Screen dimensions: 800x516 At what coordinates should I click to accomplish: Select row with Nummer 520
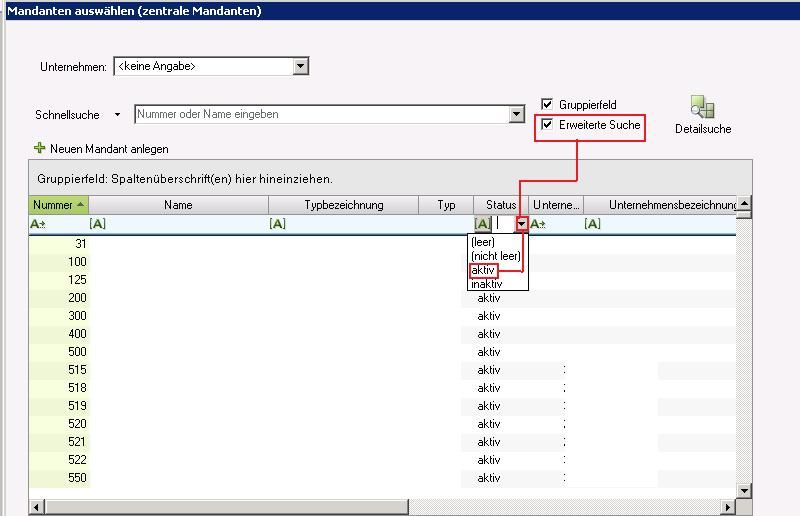pos(382,424)
